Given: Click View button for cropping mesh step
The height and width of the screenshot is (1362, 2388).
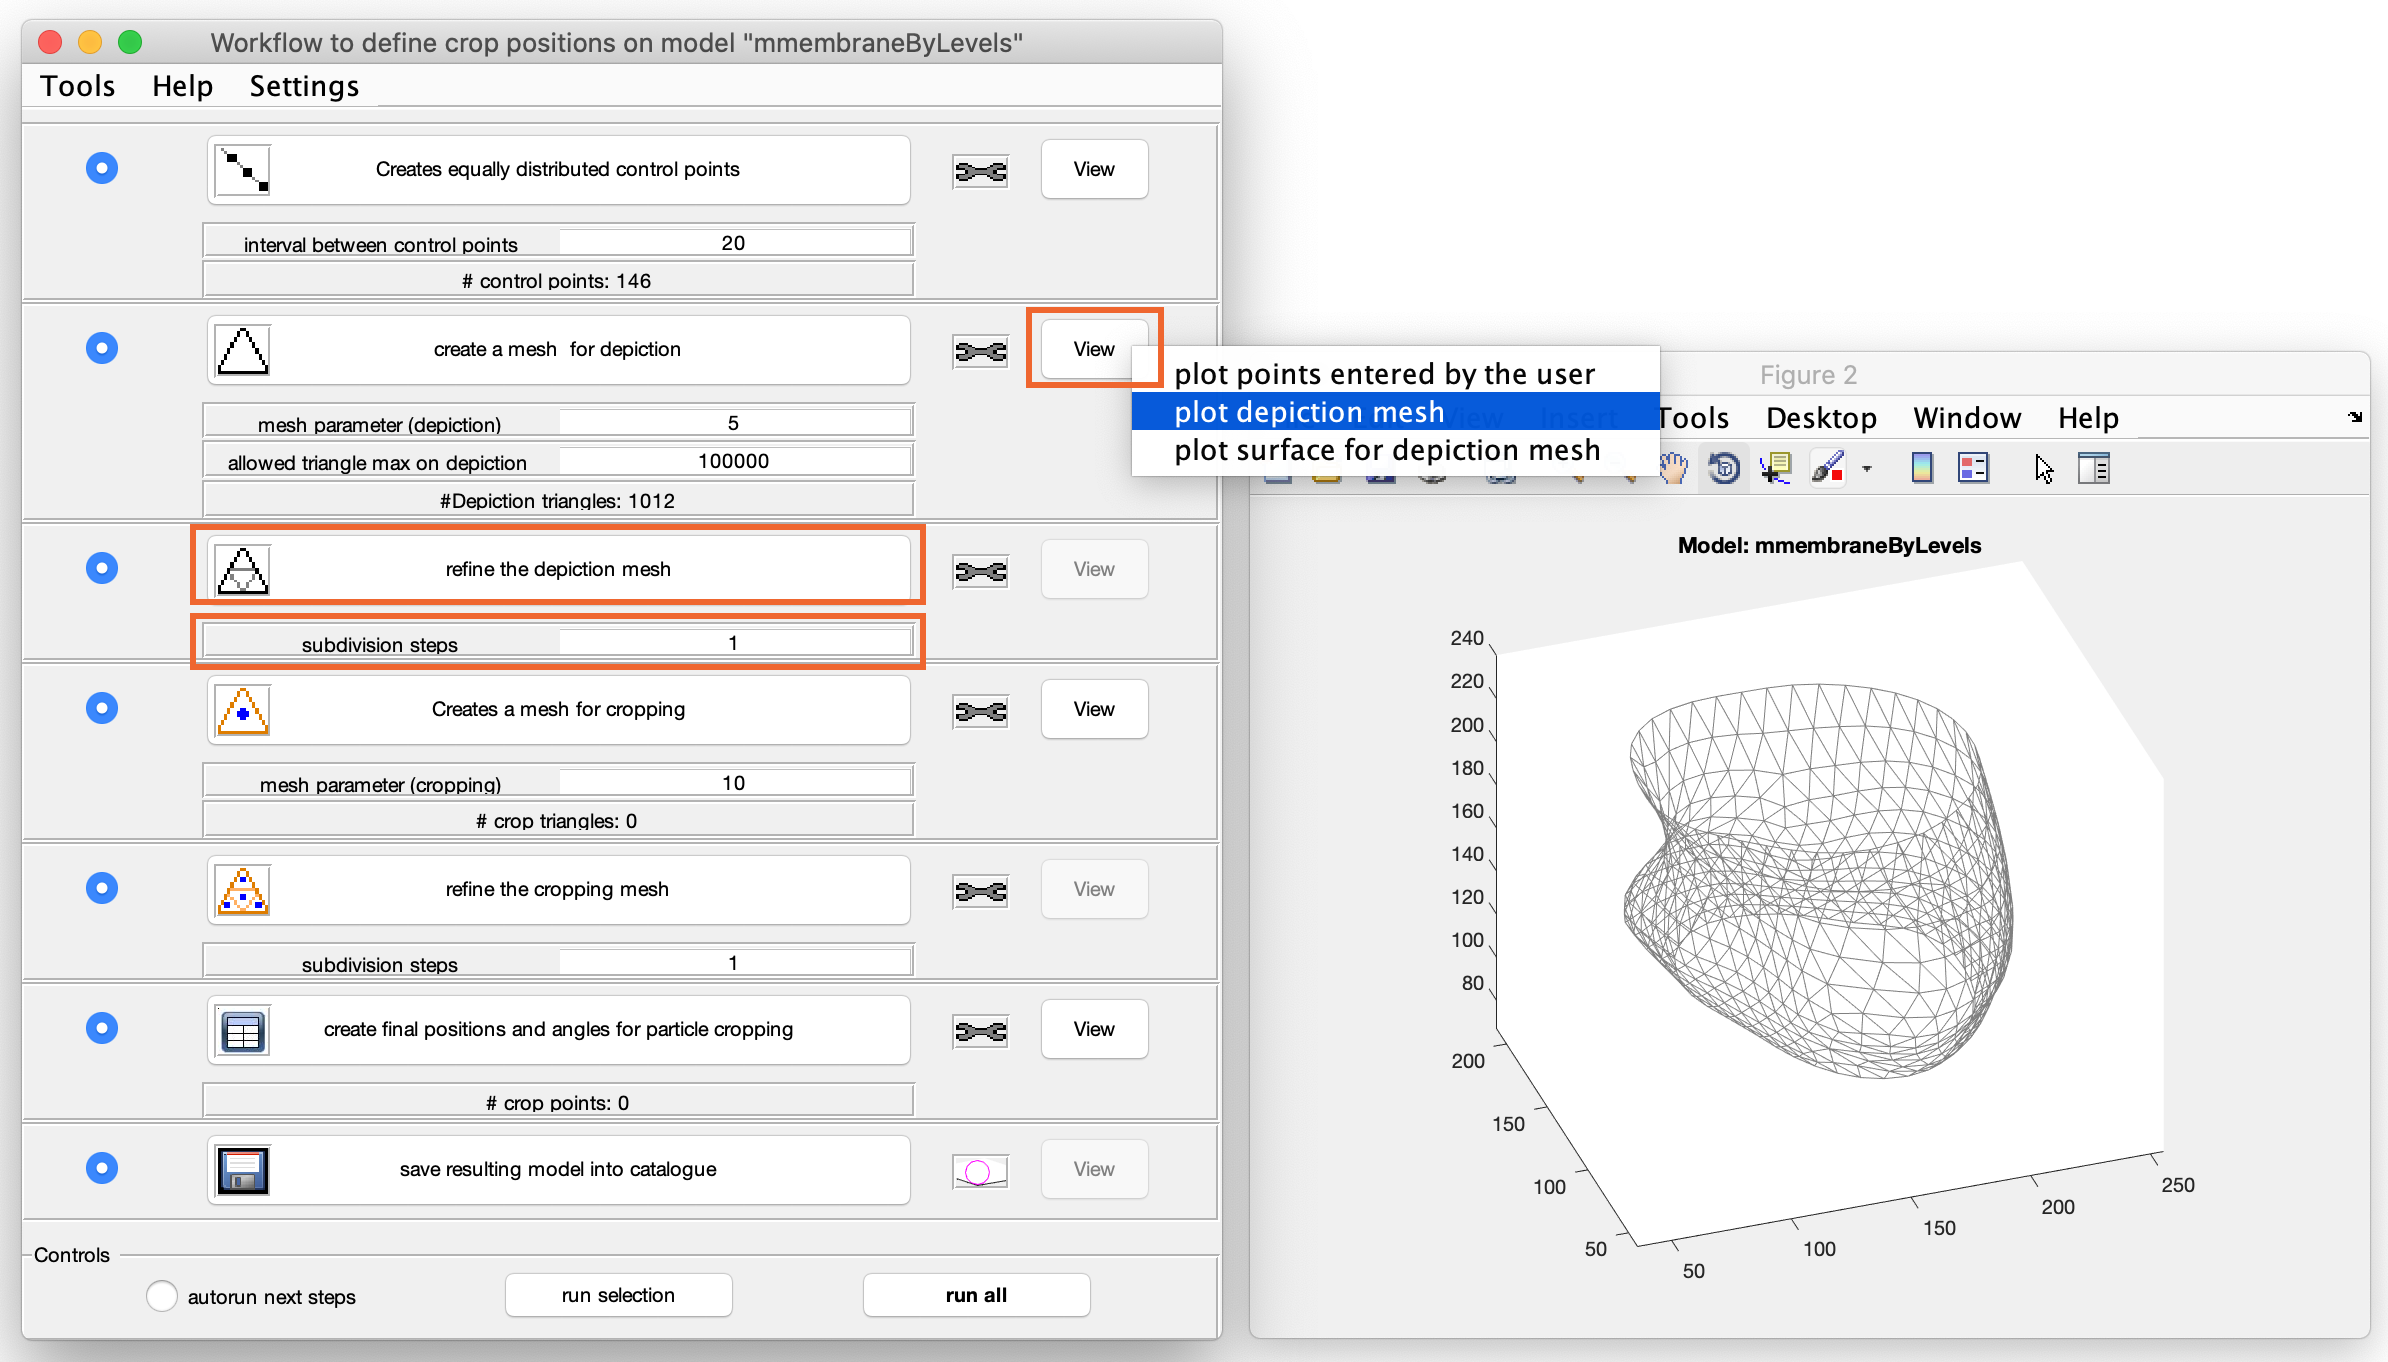Looking at the screenshot, I should point(1094,709).
